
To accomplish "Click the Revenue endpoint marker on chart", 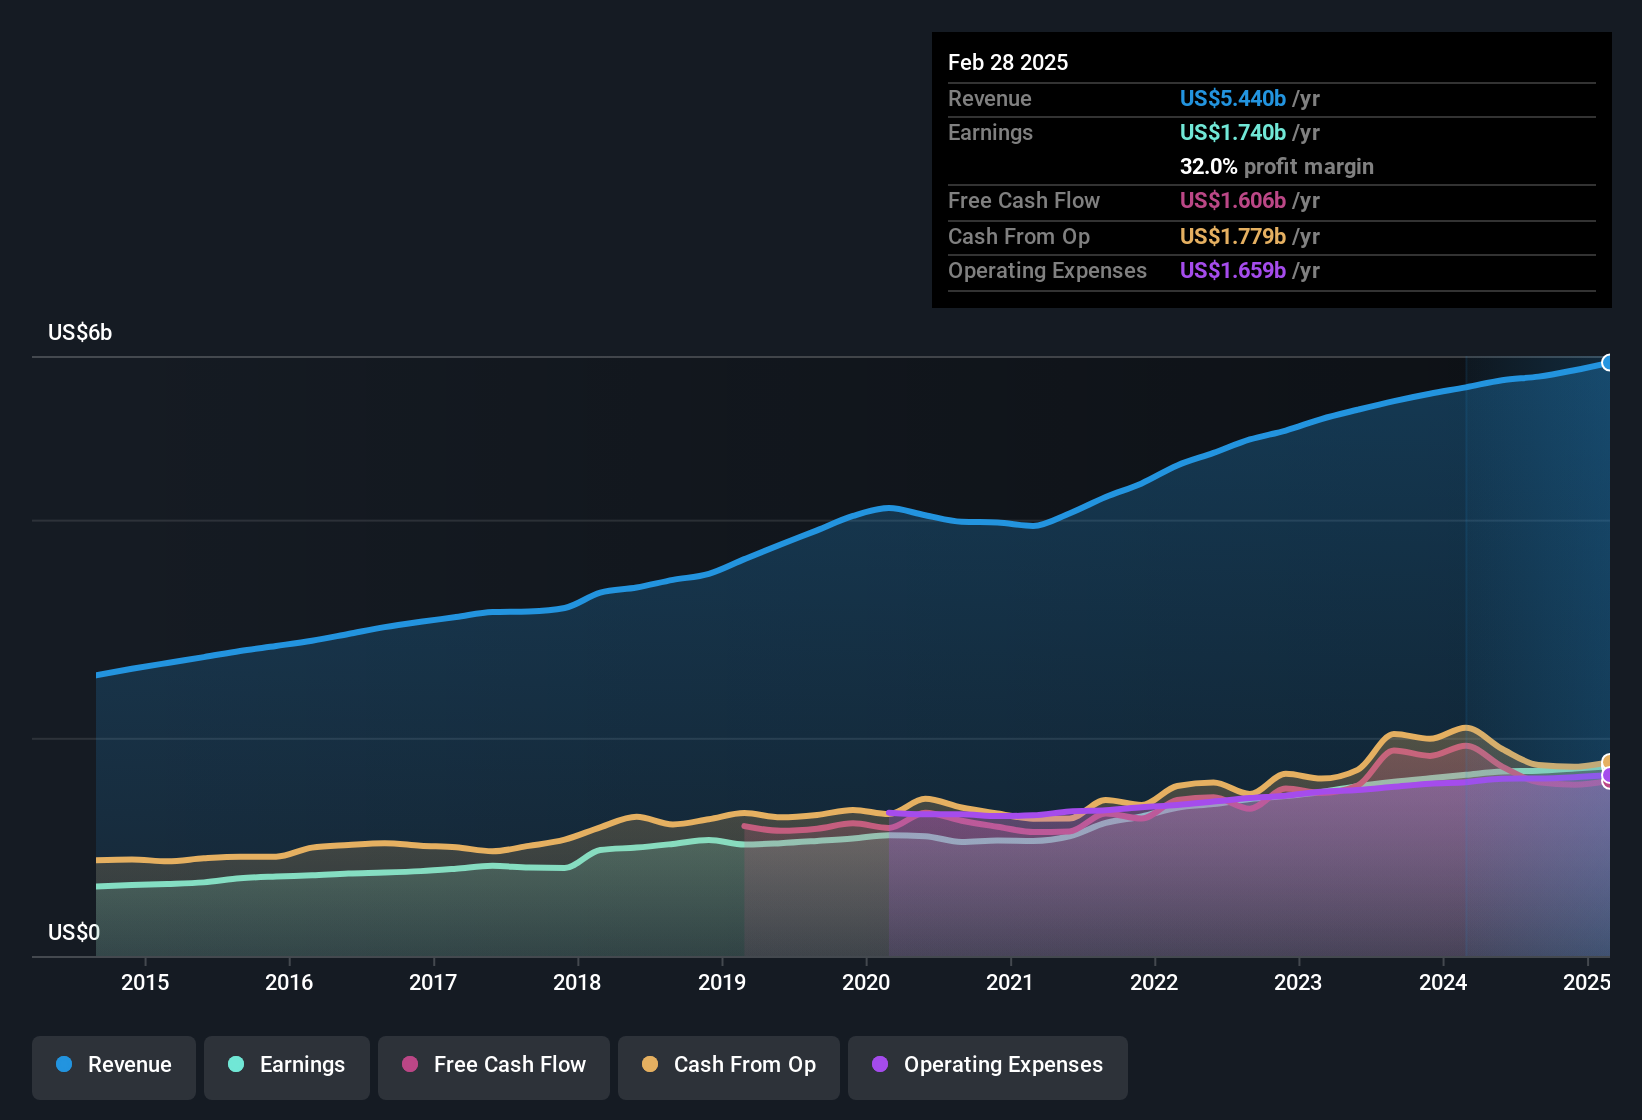I will click(x=1608, y=363).
